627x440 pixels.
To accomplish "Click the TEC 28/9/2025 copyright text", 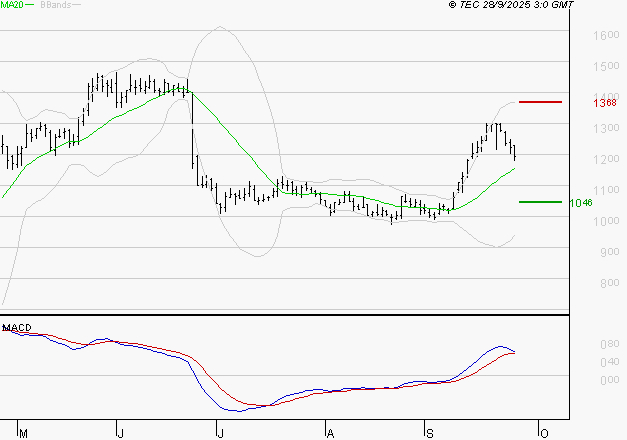I will [x=511, y=5].
